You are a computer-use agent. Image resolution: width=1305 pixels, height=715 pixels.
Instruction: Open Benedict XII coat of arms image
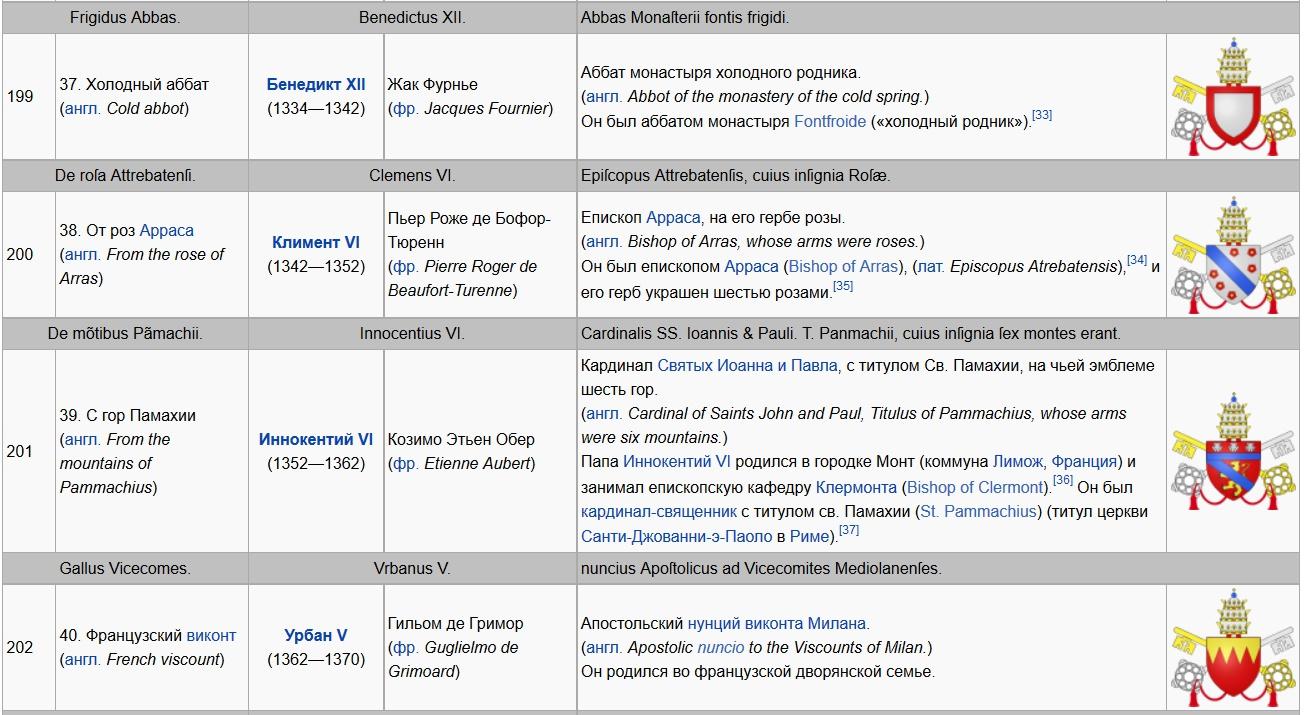(x=1233, y=96)
